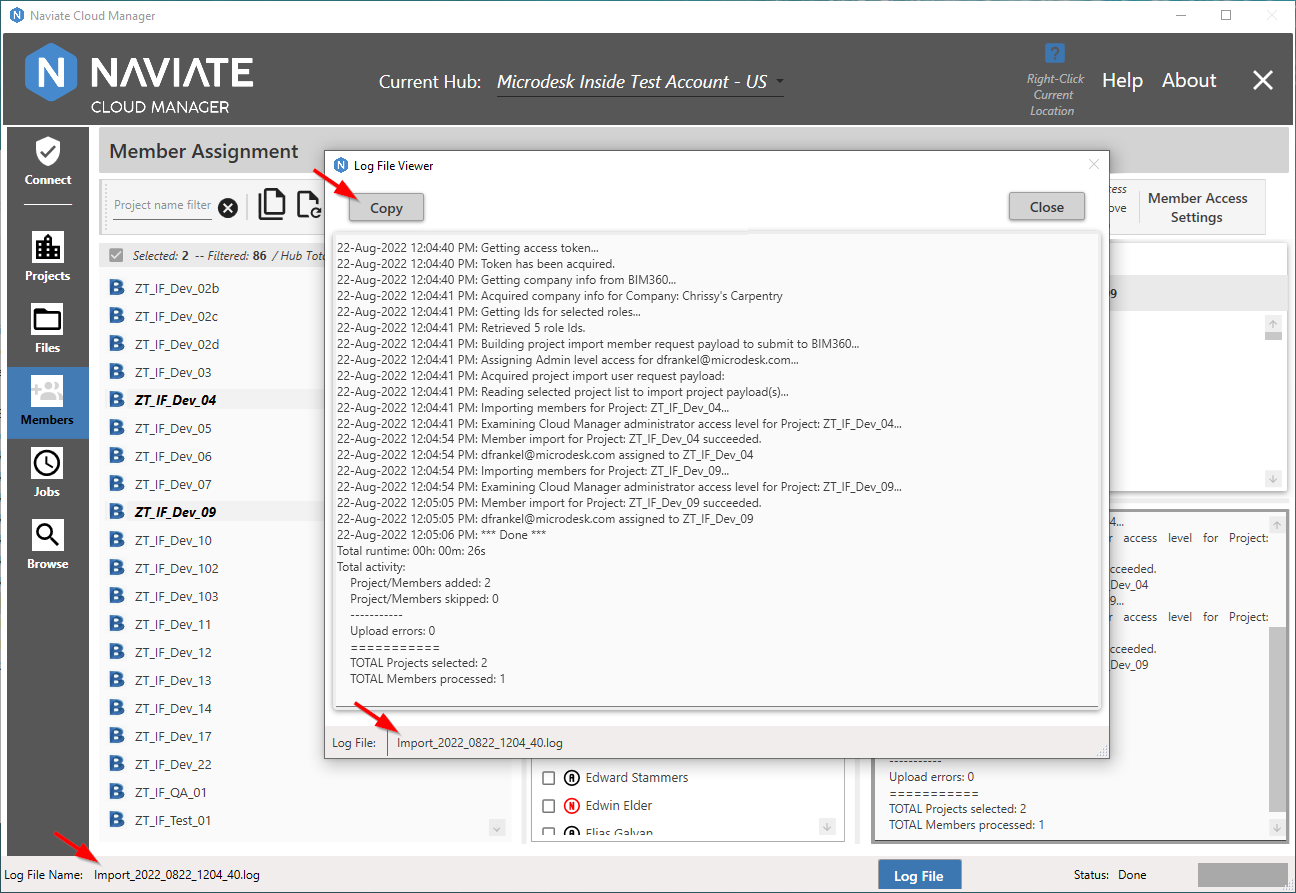This screenshot has height=893, width=1296.
Task: Click the Log File Viewer title icon
Action: click(x=341, y=165)
